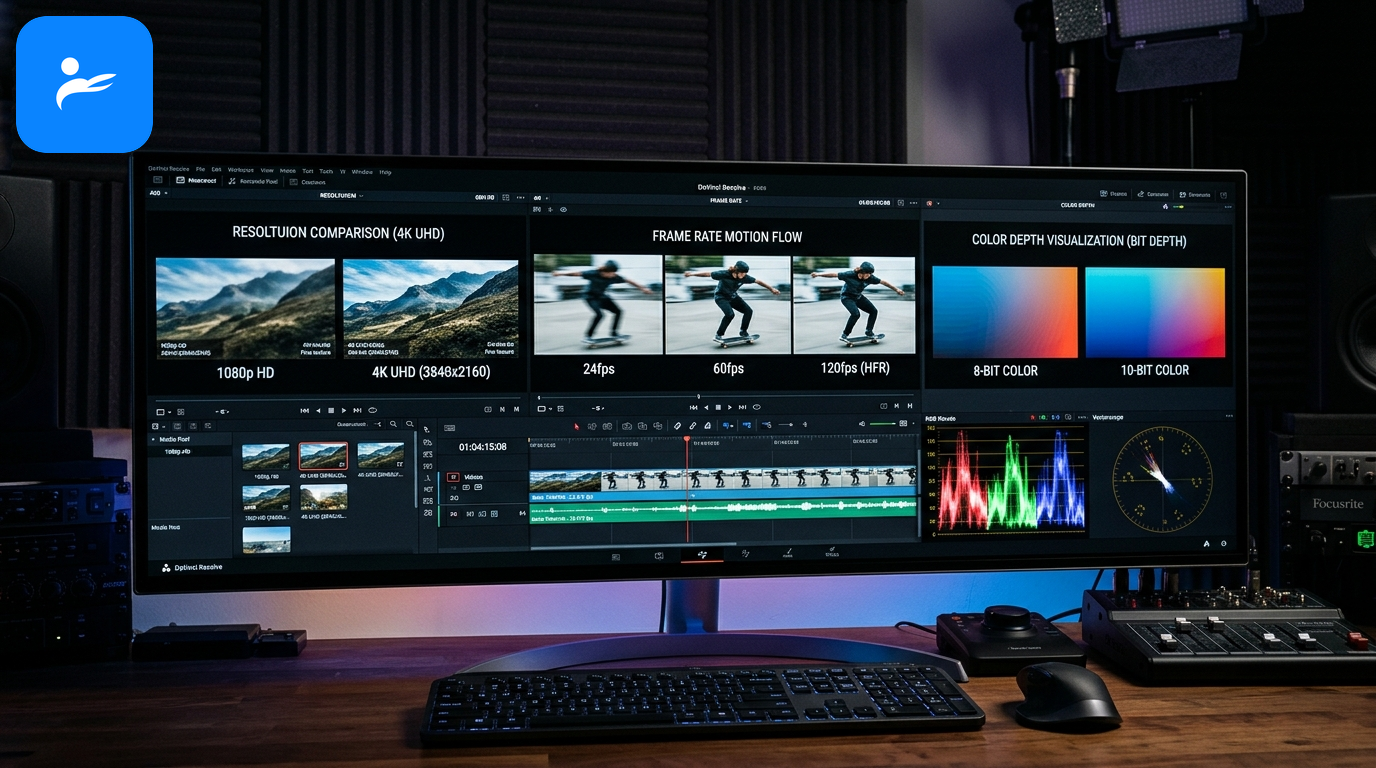Open the View menu

[x=265, y=171]
